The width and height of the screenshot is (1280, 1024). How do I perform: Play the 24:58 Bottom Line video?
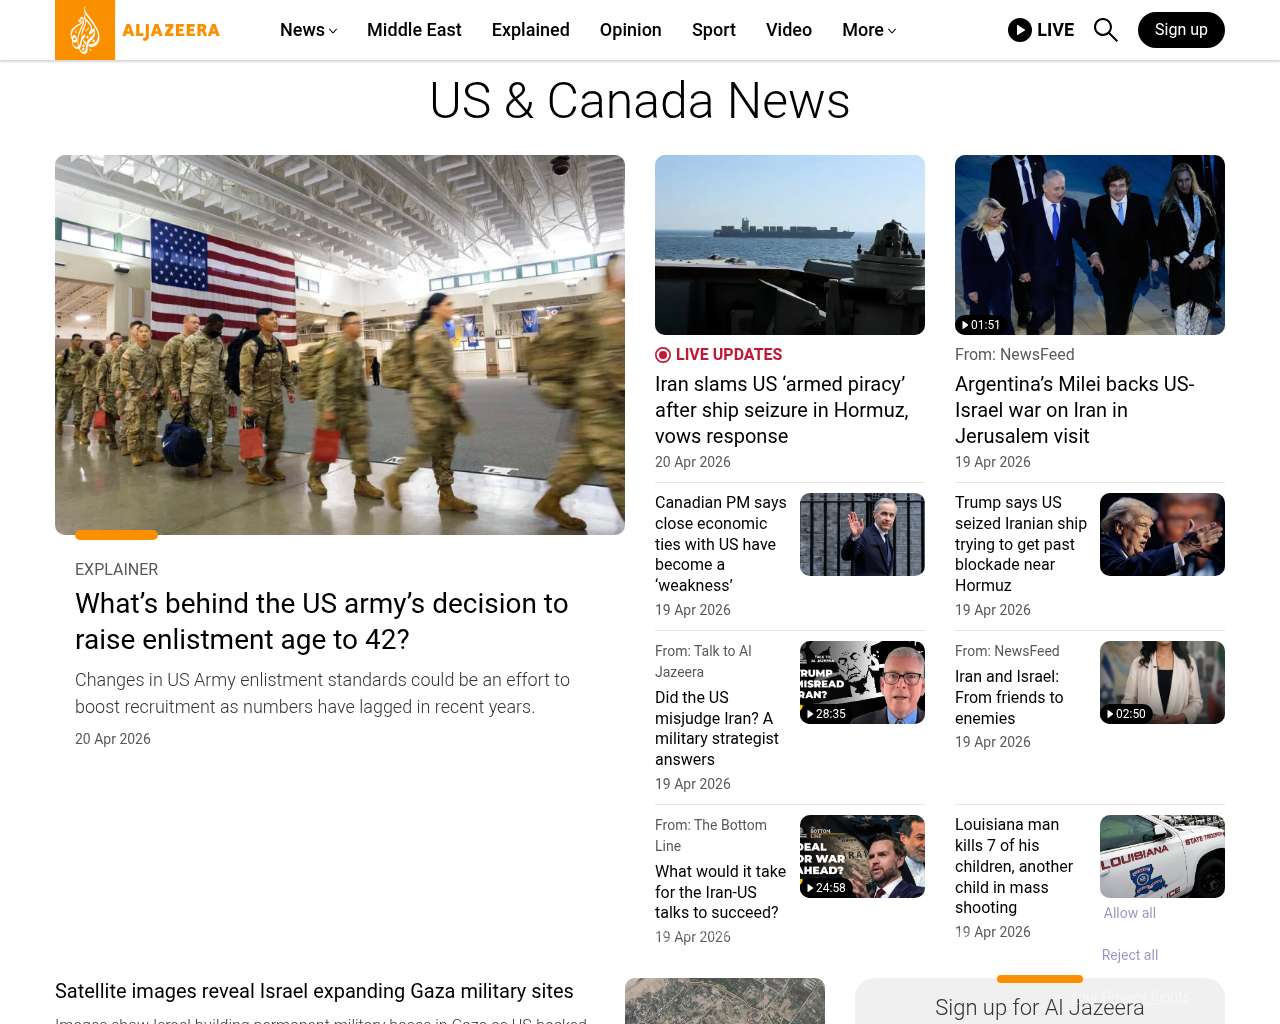pyautogui.click(x=861, y=856)
